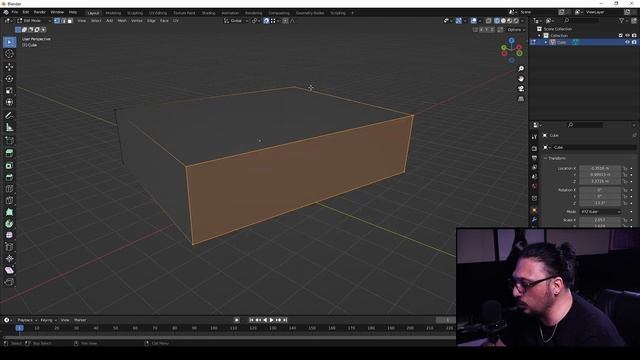
Task: Select the Rotate tool
Action: click(9, 78)
